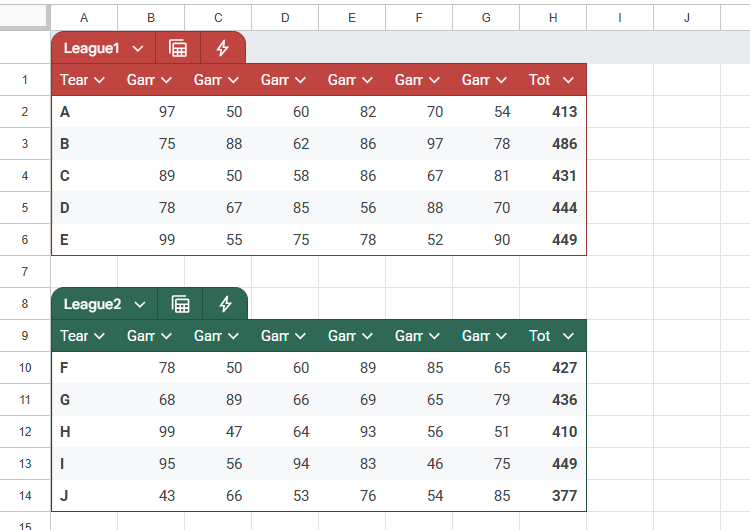Open League1 Total column dropdown arrow
The width and height of the screenshot is (750, 530).
coord(568,80)
